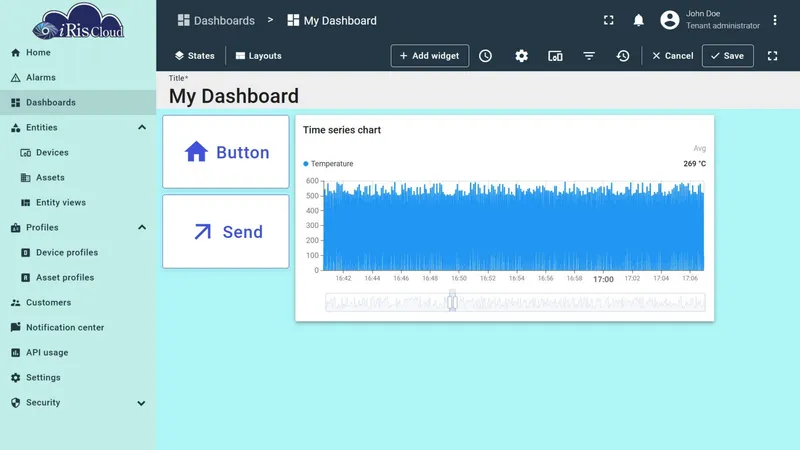Image resolution: width=800 pixels, height=450 pixels.
Task: Click the Devices icon in the sidebar
Action: [x=26, y=153]
